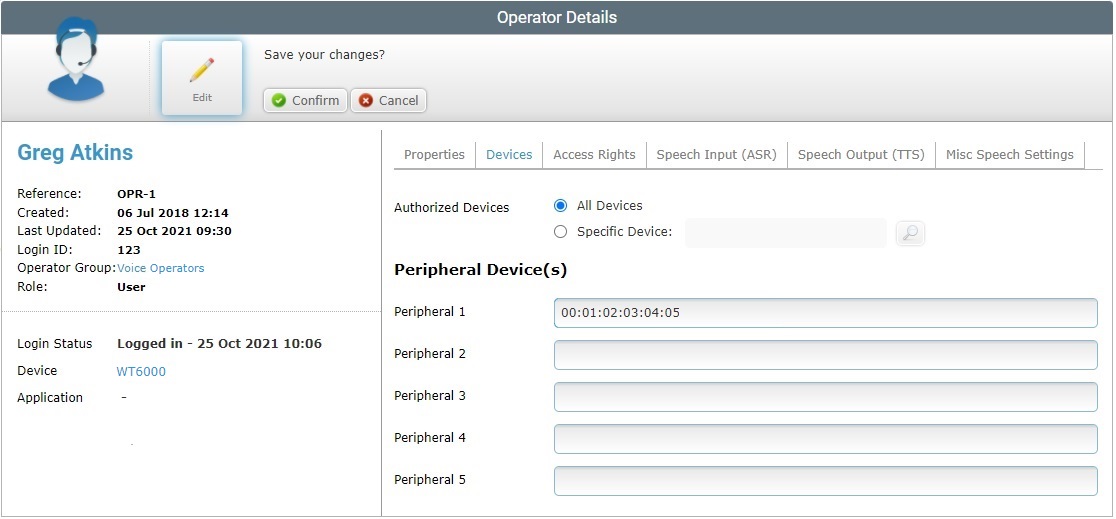Click the Peripheral 1 address field
The width and height of the screenshot is (1116, 519).
click(x=826, y=313)
